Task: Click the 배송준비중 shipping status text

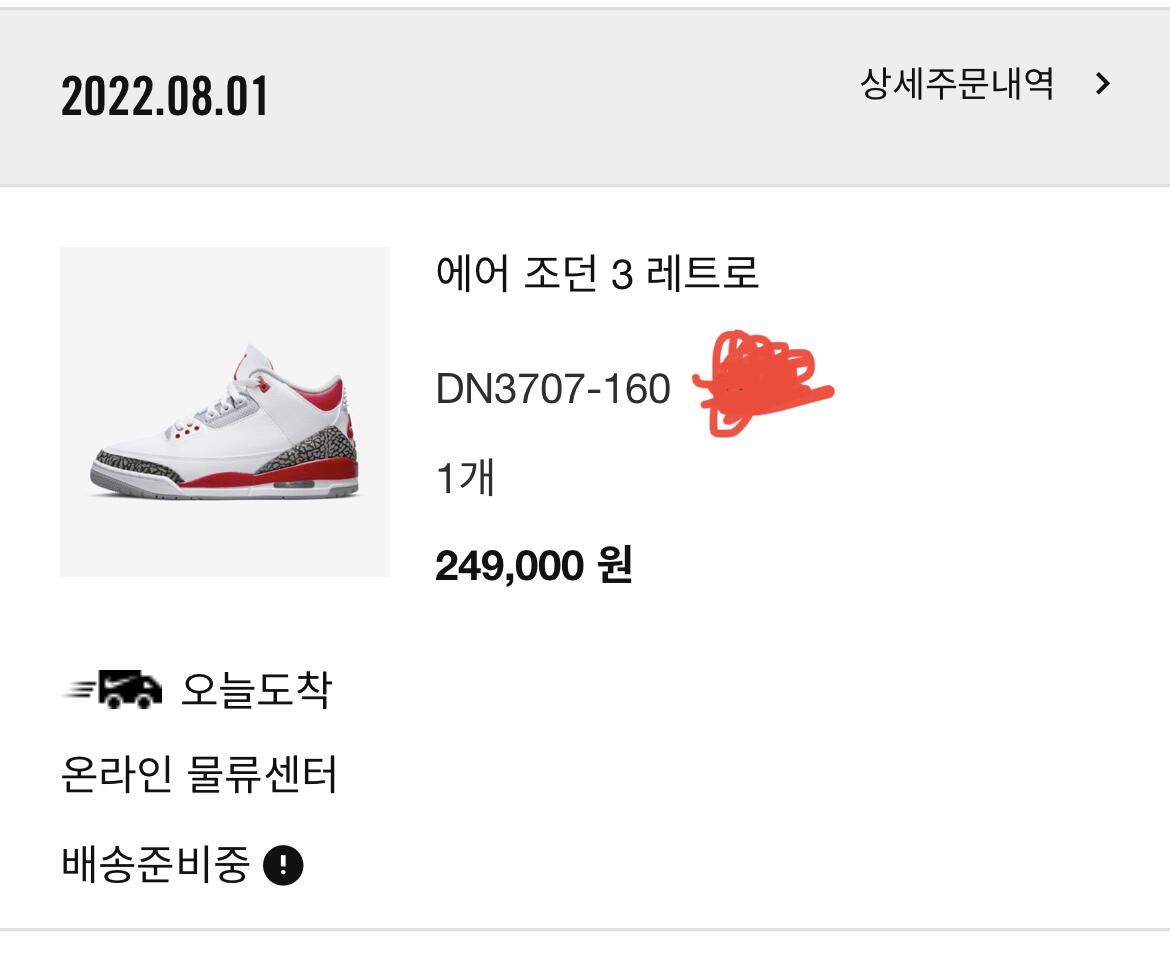Action: (155, 864)
